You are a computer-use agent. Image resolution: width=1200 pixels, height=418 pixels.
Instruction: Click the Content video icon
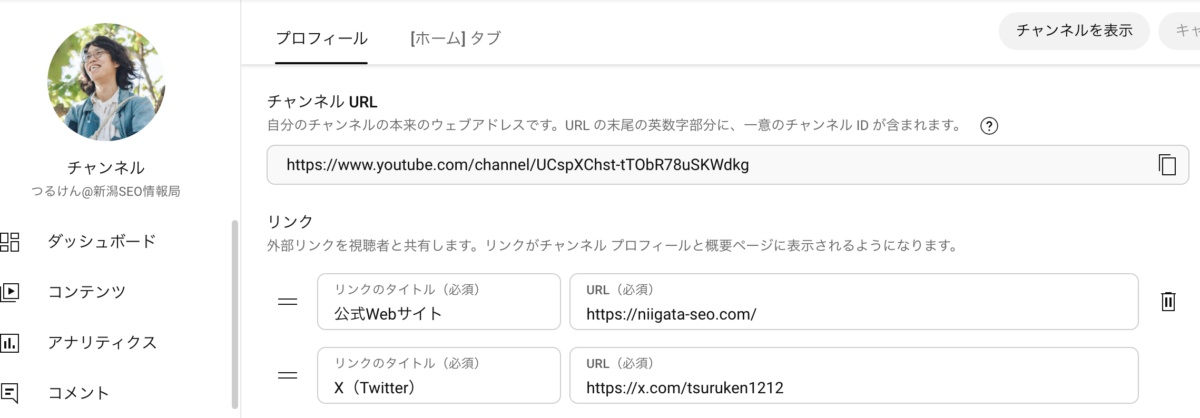[x=10, y=292]
